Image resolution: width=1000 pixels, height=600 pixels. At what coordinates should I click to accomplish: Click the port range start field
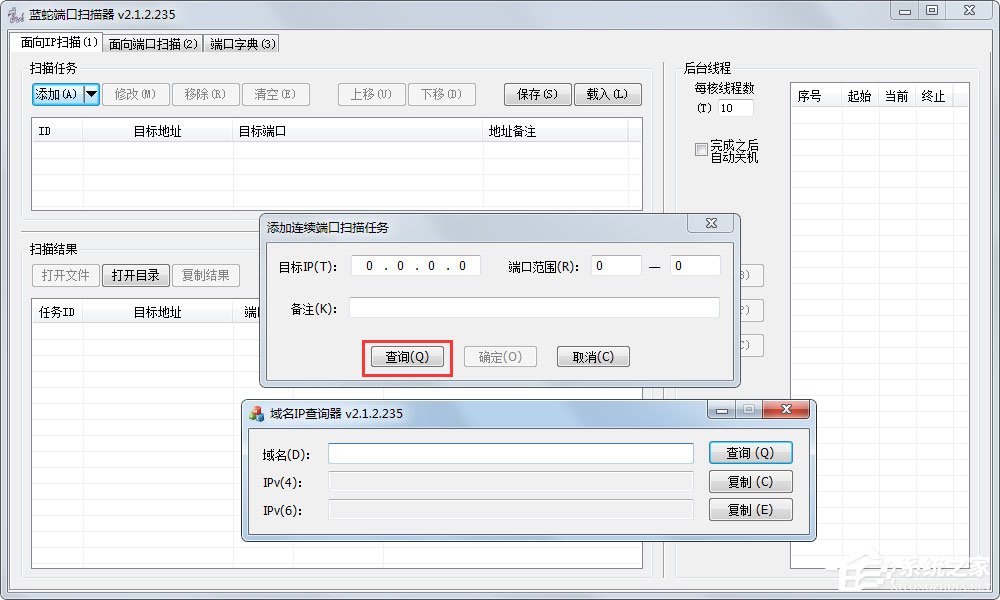tap(616, 266)
